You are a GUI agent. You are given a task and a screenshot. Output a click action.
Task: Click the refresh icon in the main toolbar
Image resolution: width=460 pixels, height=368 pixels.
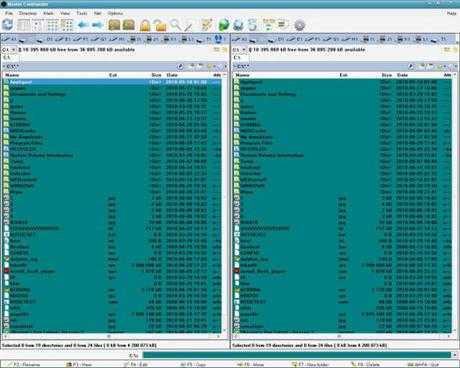coord(7,25)
